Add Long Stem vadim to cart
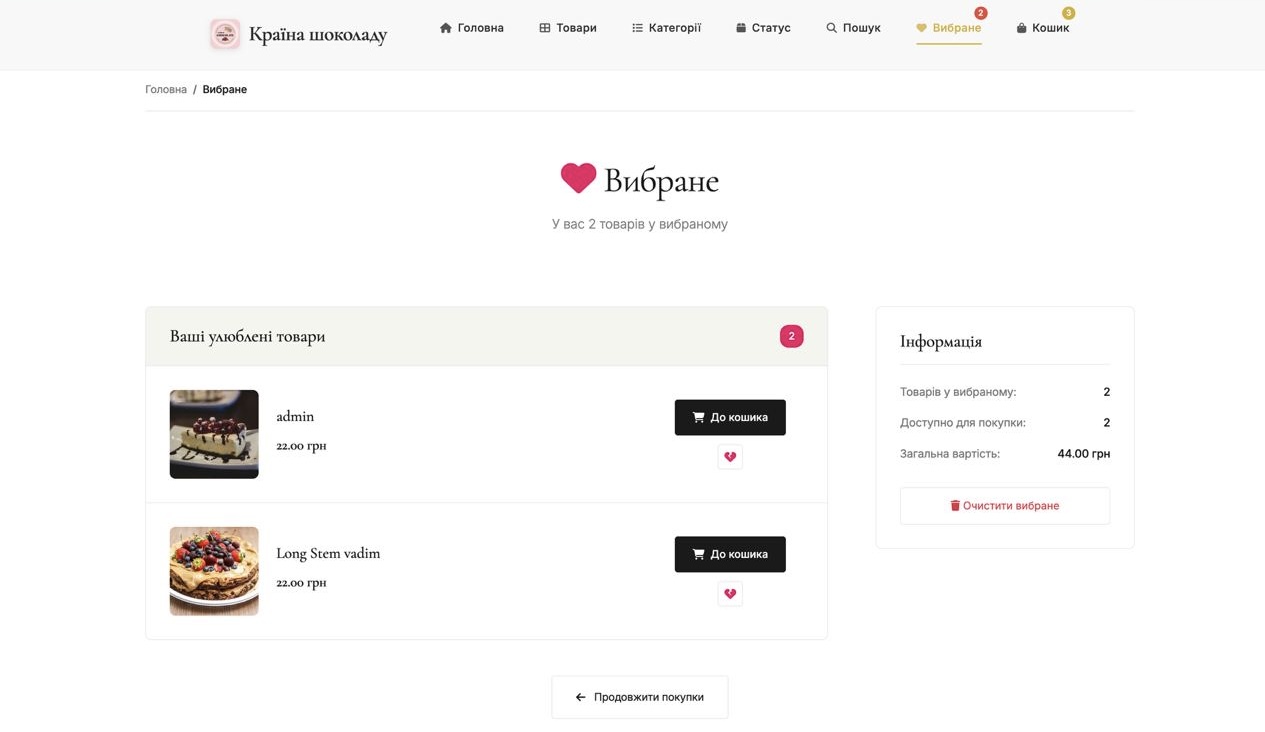Screen dimensions: 1265x732 click(730, 554)
